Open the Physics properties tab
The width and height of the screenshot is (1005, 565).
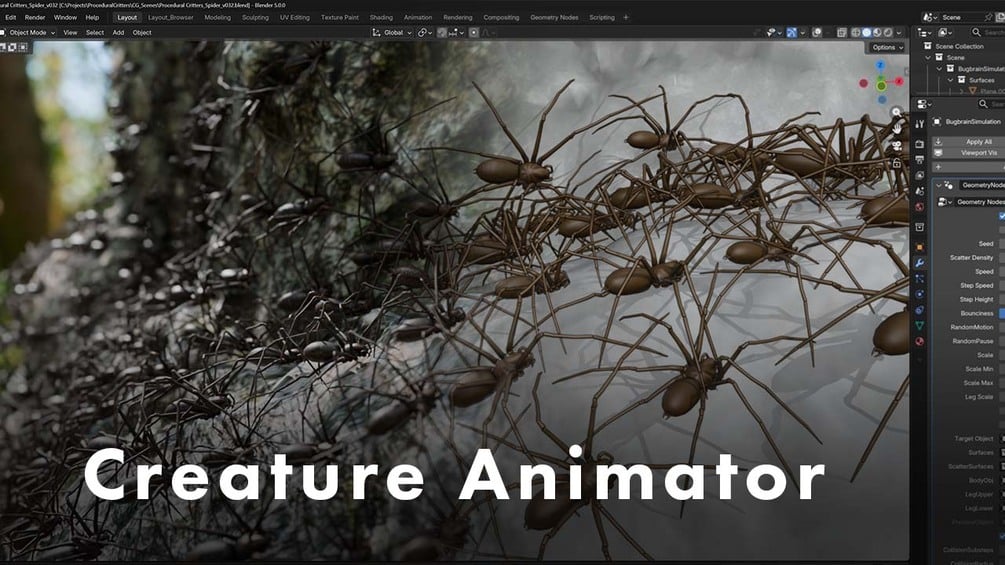pos(919,295)
